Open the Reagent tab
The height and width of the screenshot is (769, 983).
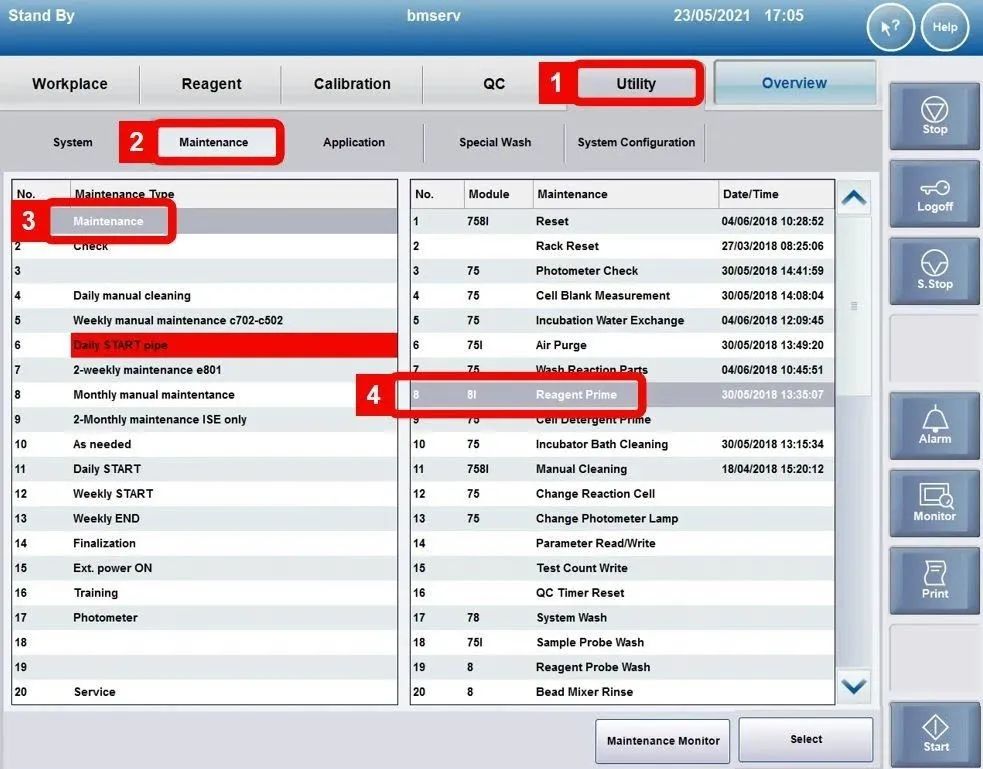pyautogui.click(x=211, y=83)
